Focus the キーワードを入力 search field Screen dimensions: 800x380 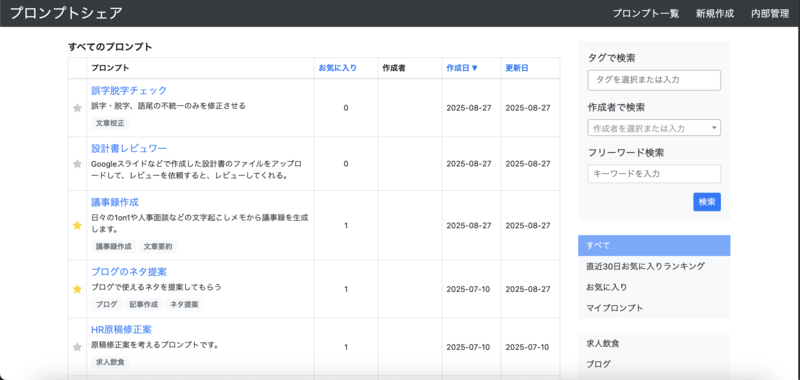(654, 173)
